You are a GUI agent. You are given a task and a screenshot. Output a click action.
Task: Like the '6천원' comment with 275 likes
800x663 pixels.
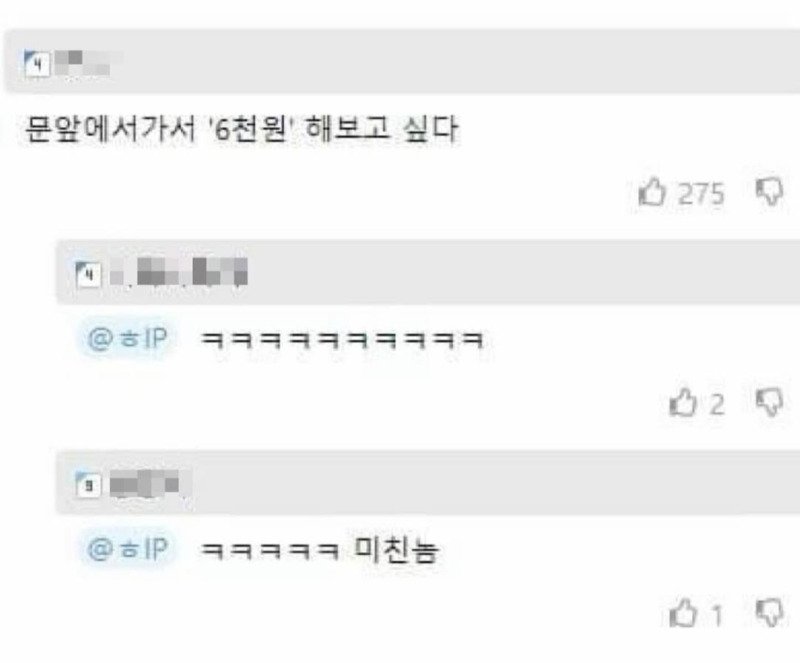click(653, 191)
